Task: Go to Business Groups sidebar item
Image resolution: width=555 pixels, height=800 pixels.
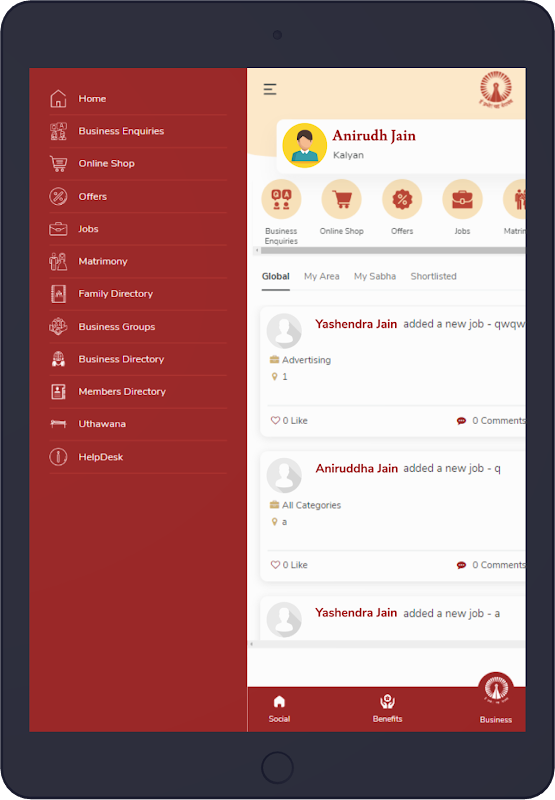Action: tap(138, 327)
